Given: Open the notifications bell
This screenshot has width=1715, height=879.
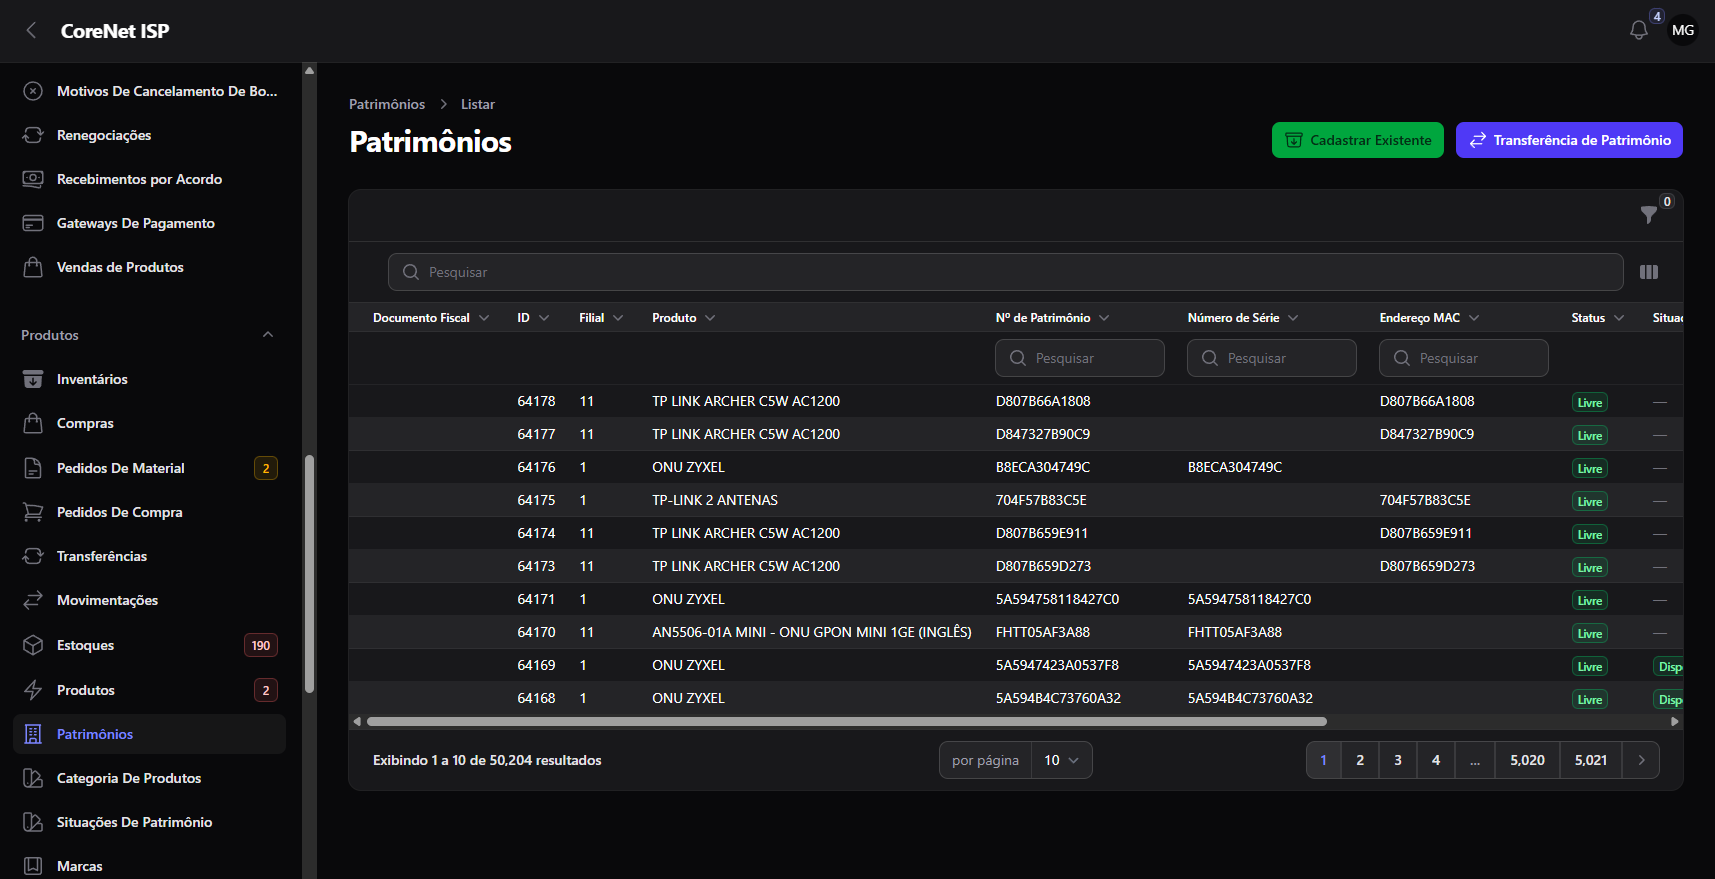Looking at the screenshot, I should (x=1638, y=30).
